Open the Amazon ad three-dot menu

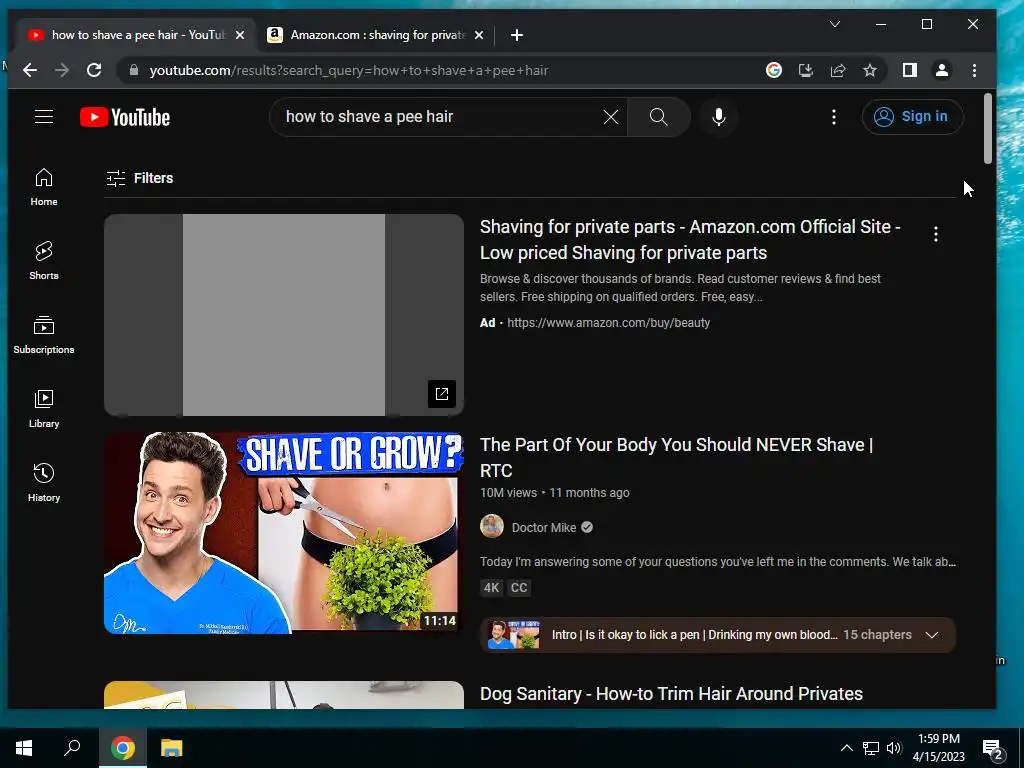coord(936,234)
